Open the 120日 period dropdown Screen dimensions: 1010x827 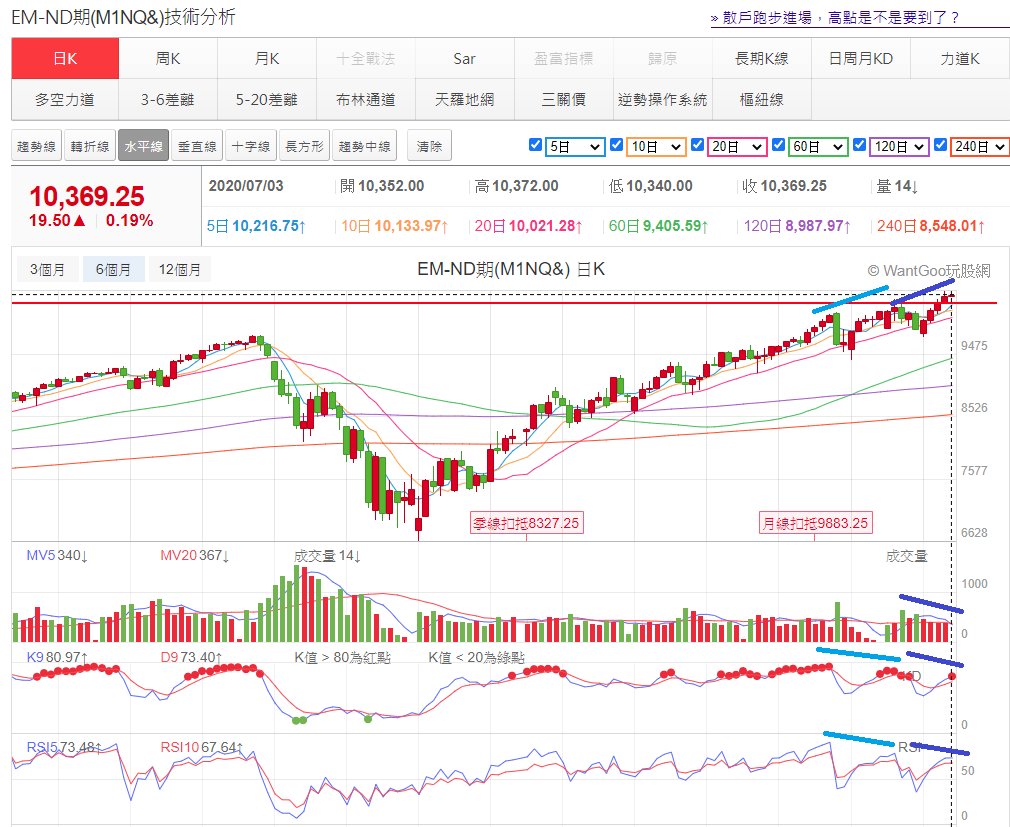pyautogui.click(x=899, y=147)
